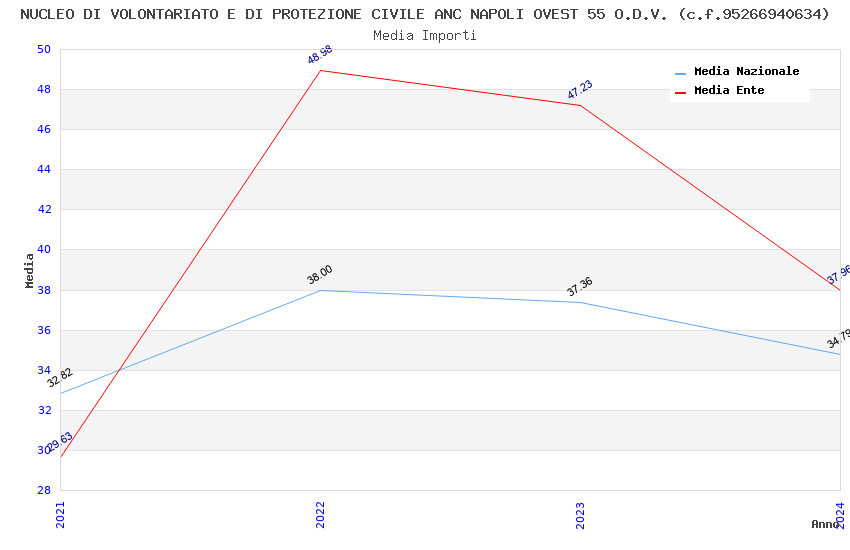Viewport: 850px width, 550px height.
Task: Click the blue Media Nazionale legend swatch
Action: (681, 73)
